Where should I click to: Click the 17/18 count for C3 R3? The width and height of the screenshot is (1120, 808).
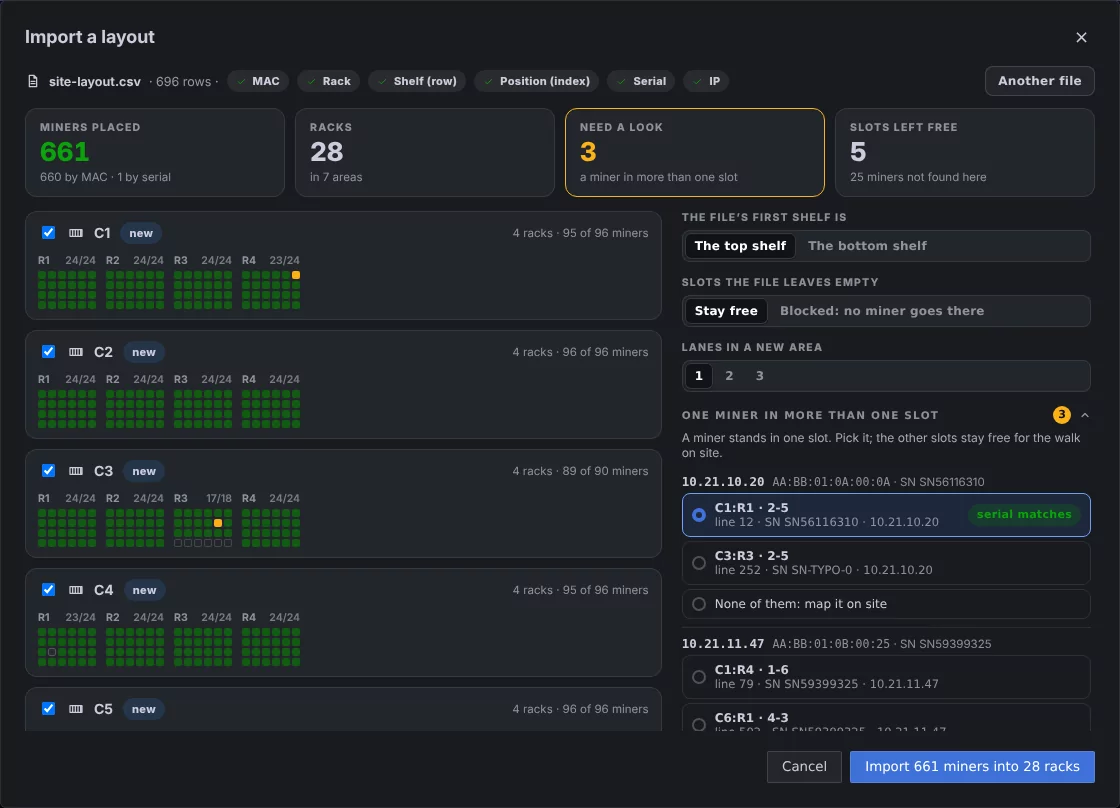point(219,499)
